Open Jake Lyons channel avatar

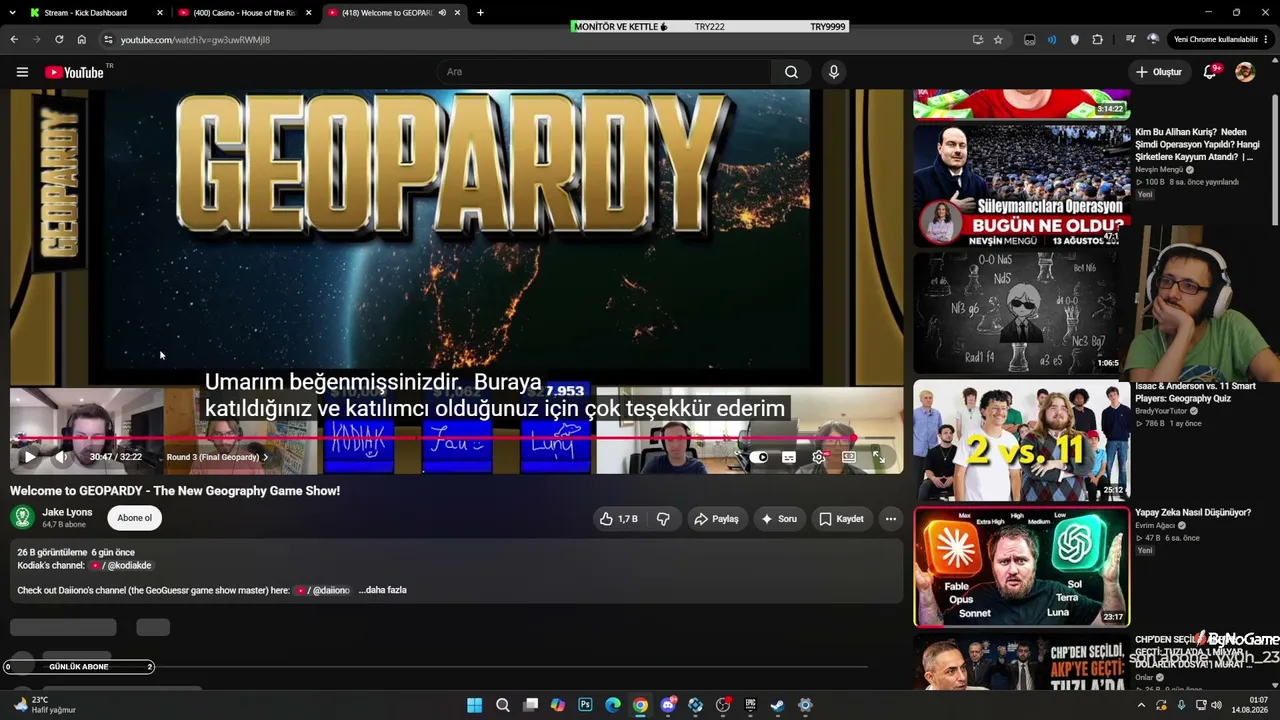coord(22,518)
